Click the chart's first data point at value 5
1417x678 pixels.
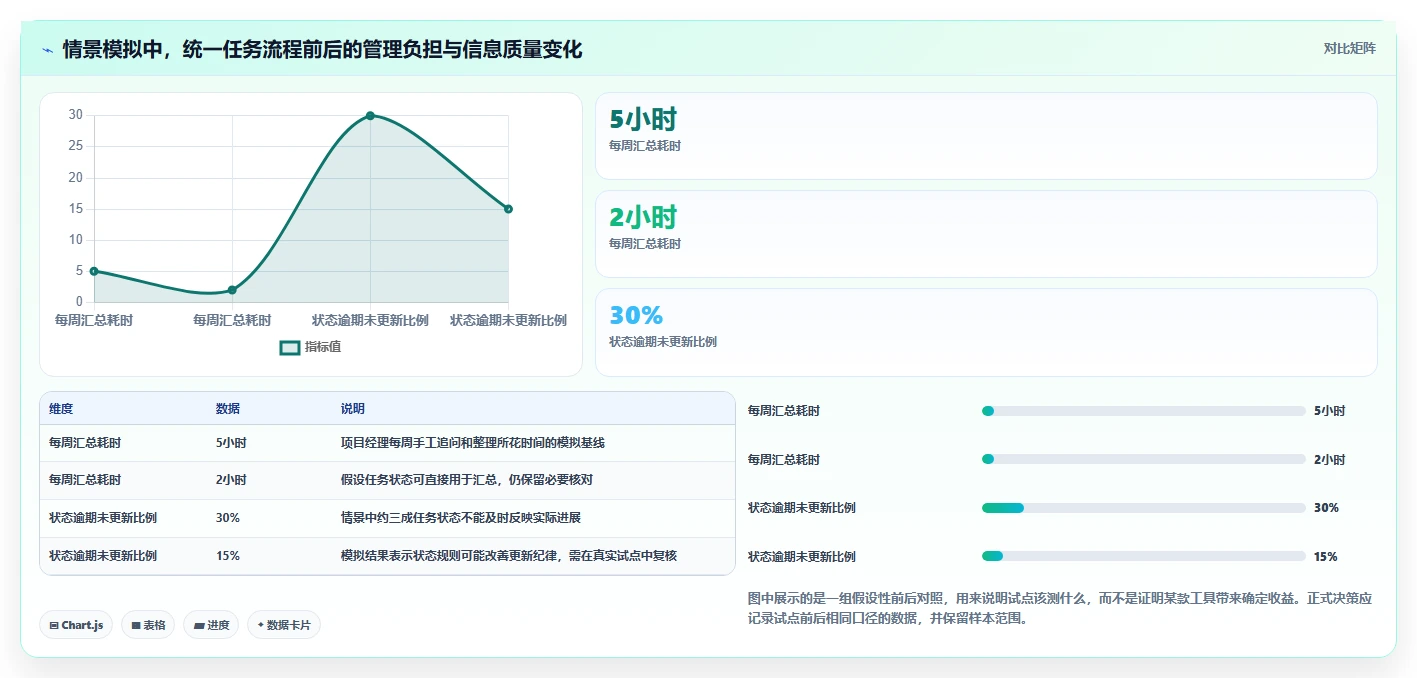[94, 271]
